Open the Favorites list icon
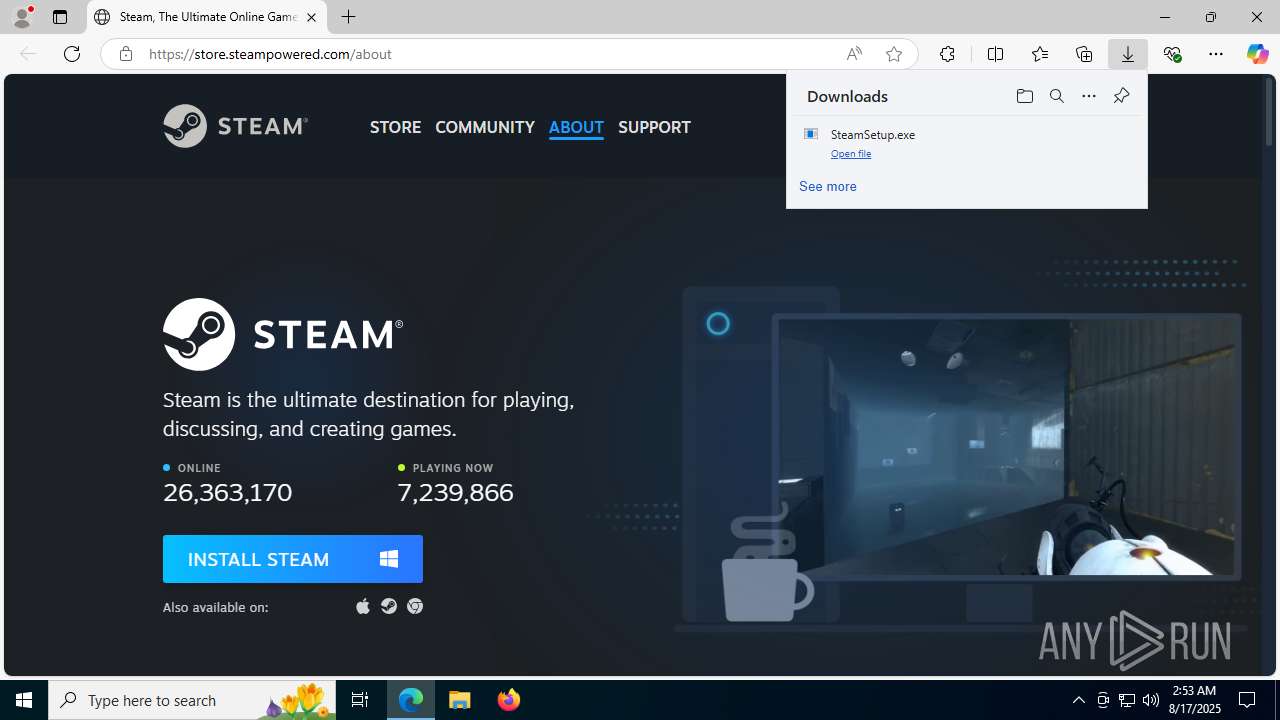 point(1040,54)
